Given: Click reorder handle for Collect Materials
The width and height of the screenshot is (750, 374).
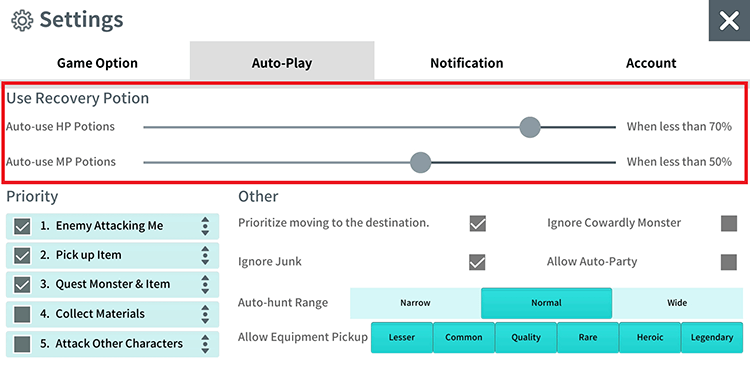Looking at the screenshot, I should pyautogui.click(x=205, y=314).
